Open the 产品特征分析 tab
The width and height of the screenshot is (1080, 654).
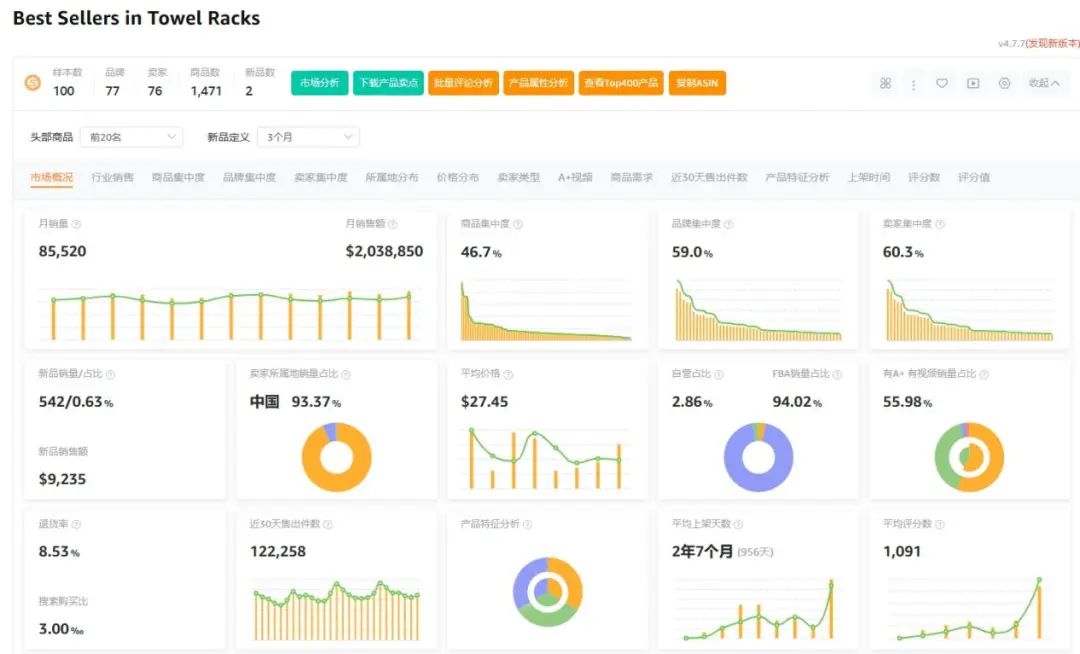(x=798, y=178)
